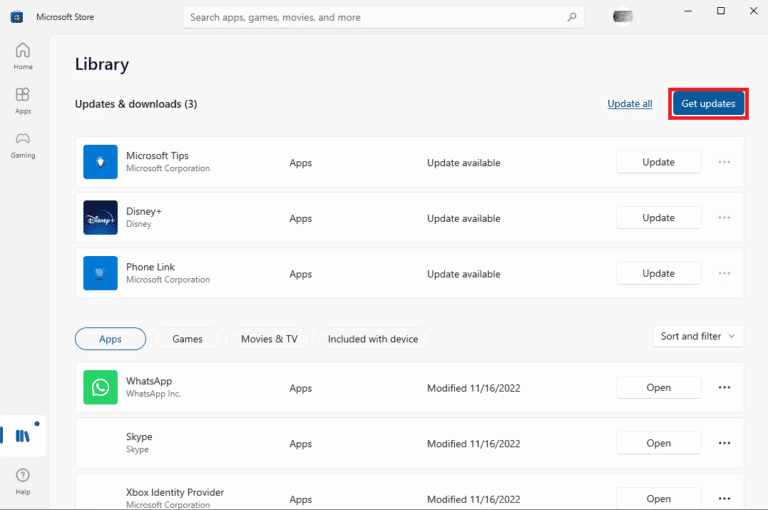Image resolution: width=768 pixels, height=510 pixels.
Task: Switch to Movies & TV tab
Action: tap(269, 339)
